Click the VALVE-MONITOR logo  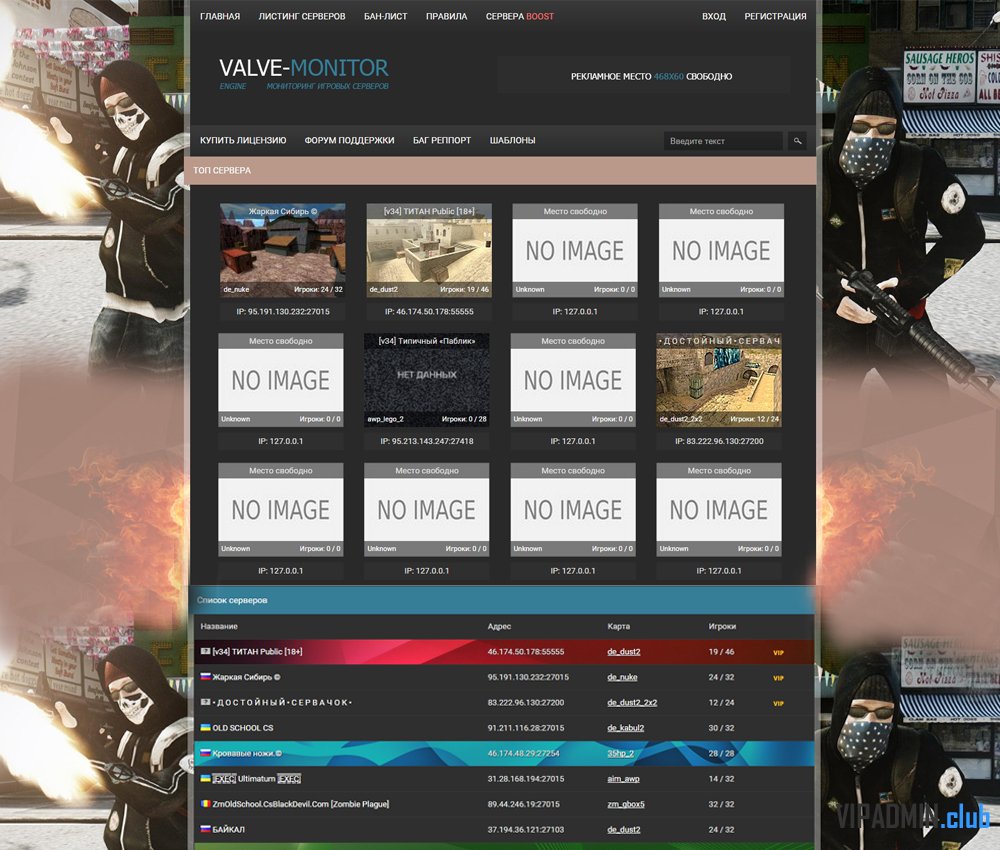[304, 73]
